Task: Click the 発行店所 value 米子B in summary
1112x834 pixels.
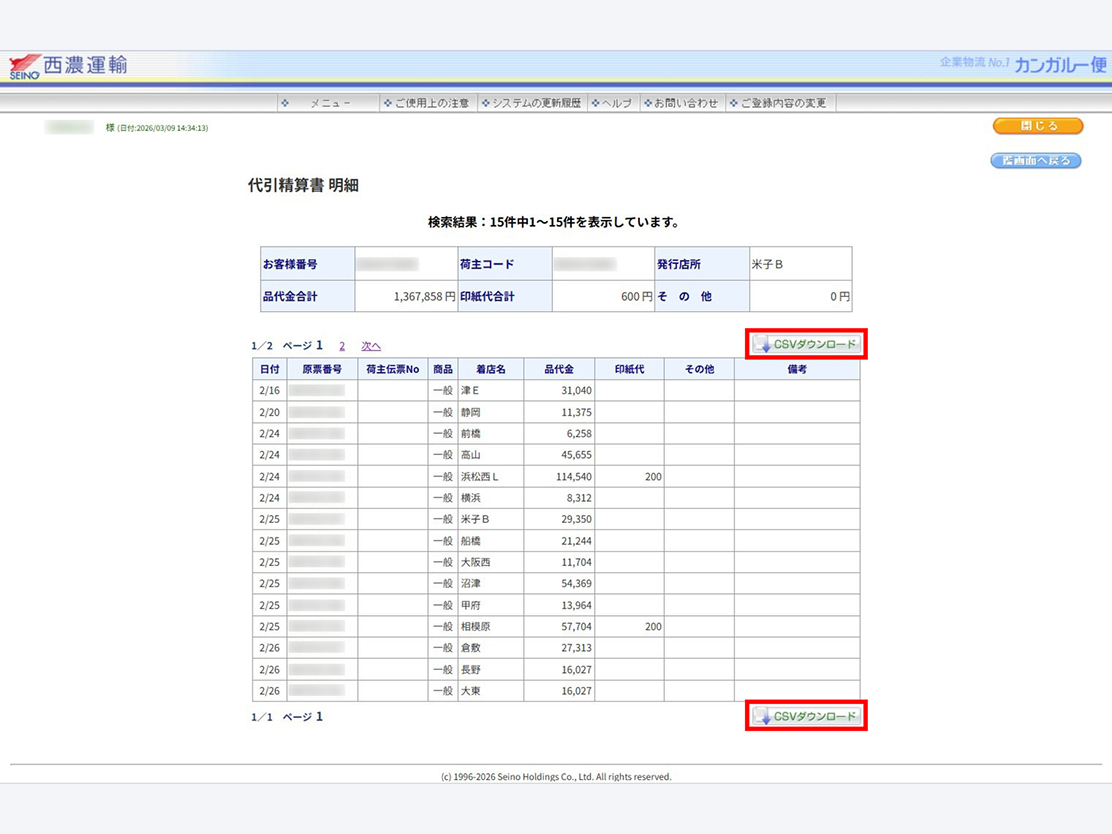Action: (767, 264)
